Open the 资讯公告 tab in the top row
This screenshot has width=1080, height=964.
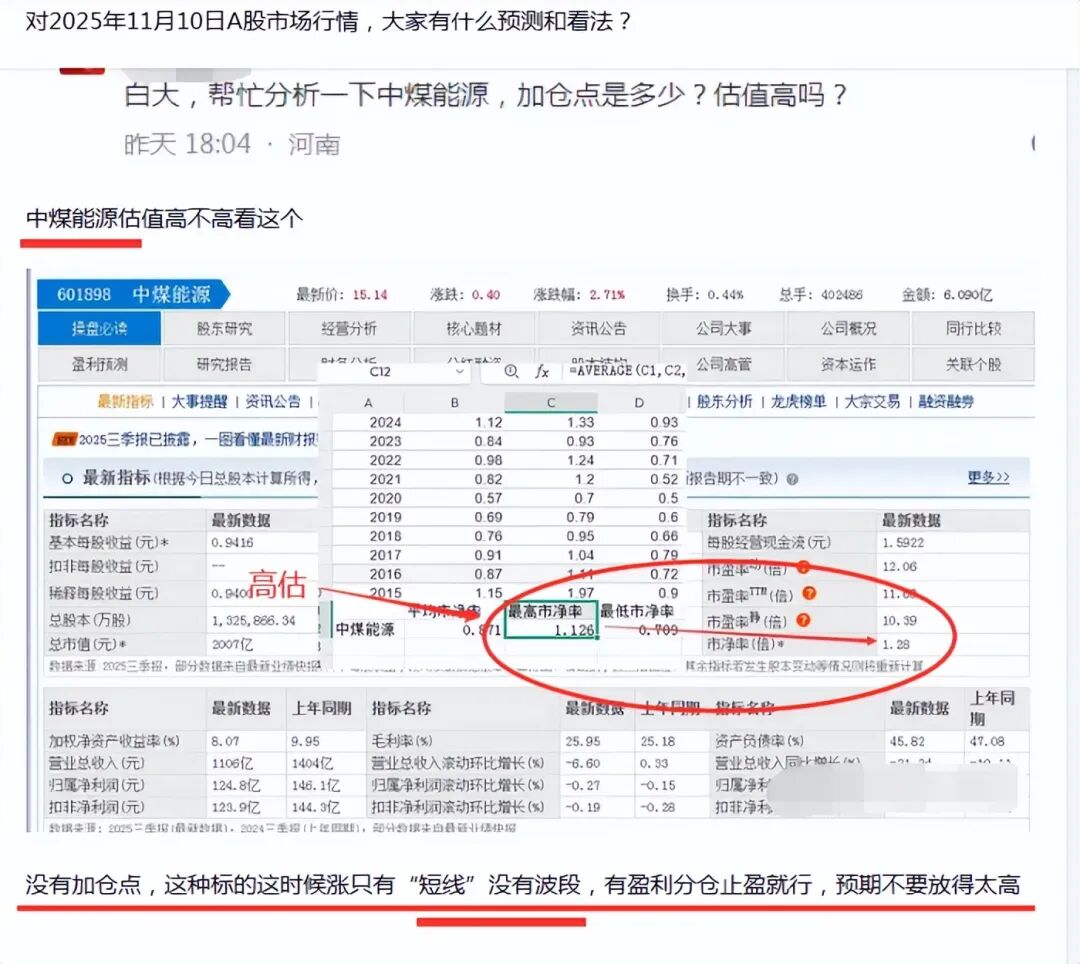(599, 328)
